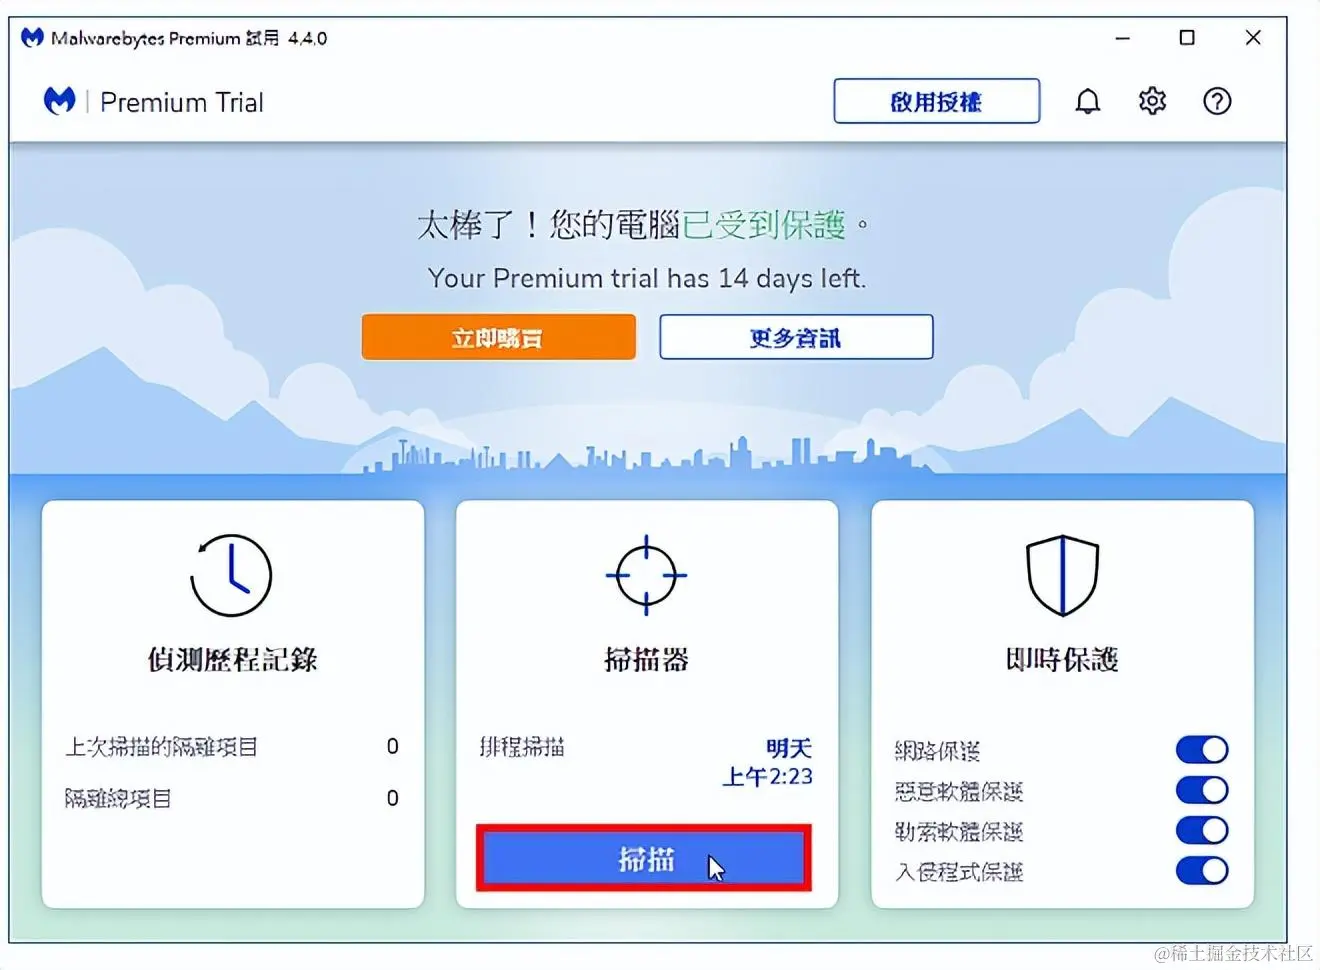This screenshot has width=1320, height=970.
Task: Click the crosshair scanner icon
Action: tap(646, 575)
